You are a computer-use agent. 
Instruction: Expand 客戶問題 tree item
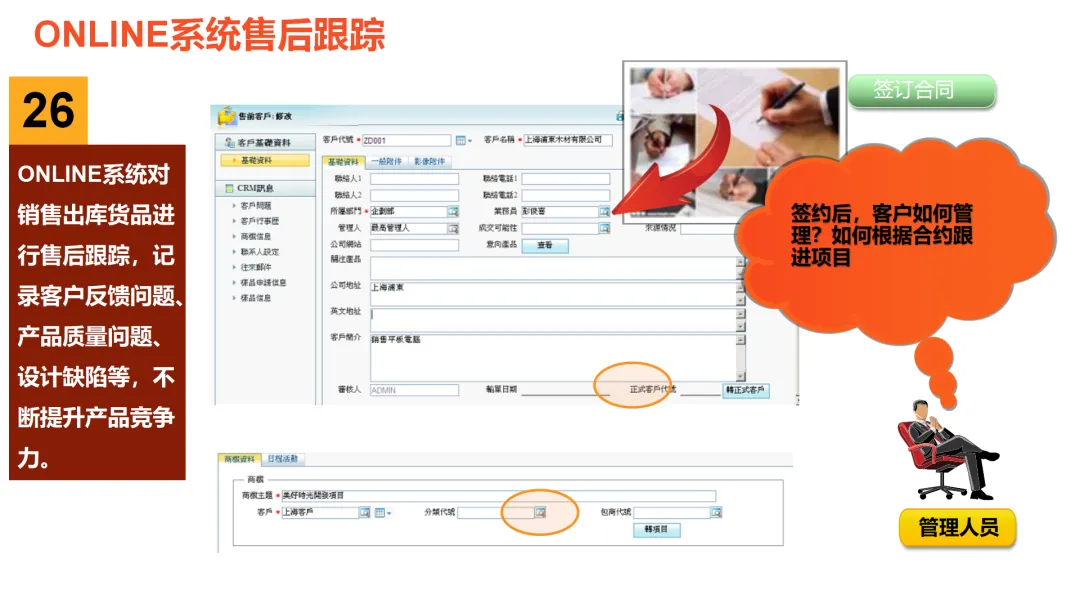(x=234, y=206)
